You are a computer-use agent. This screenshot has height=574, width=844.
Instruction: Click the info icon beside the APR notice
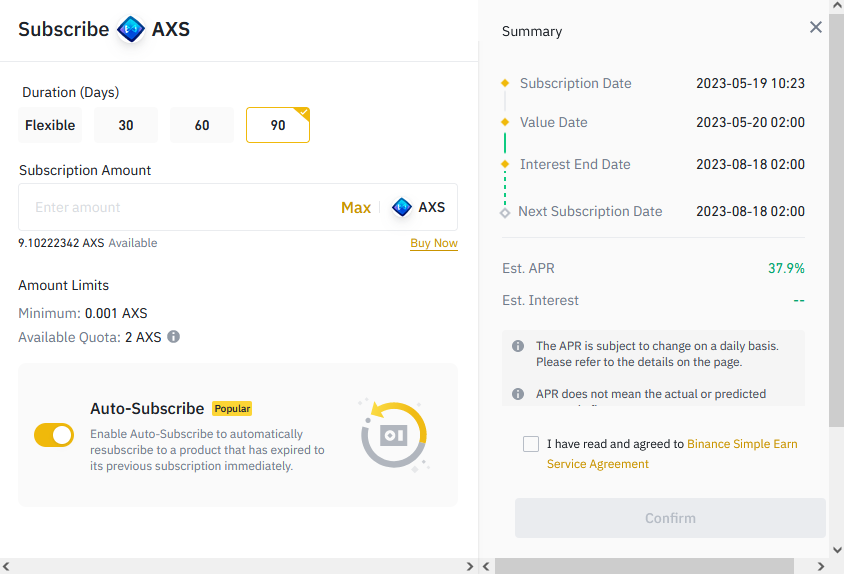[518, 346]
